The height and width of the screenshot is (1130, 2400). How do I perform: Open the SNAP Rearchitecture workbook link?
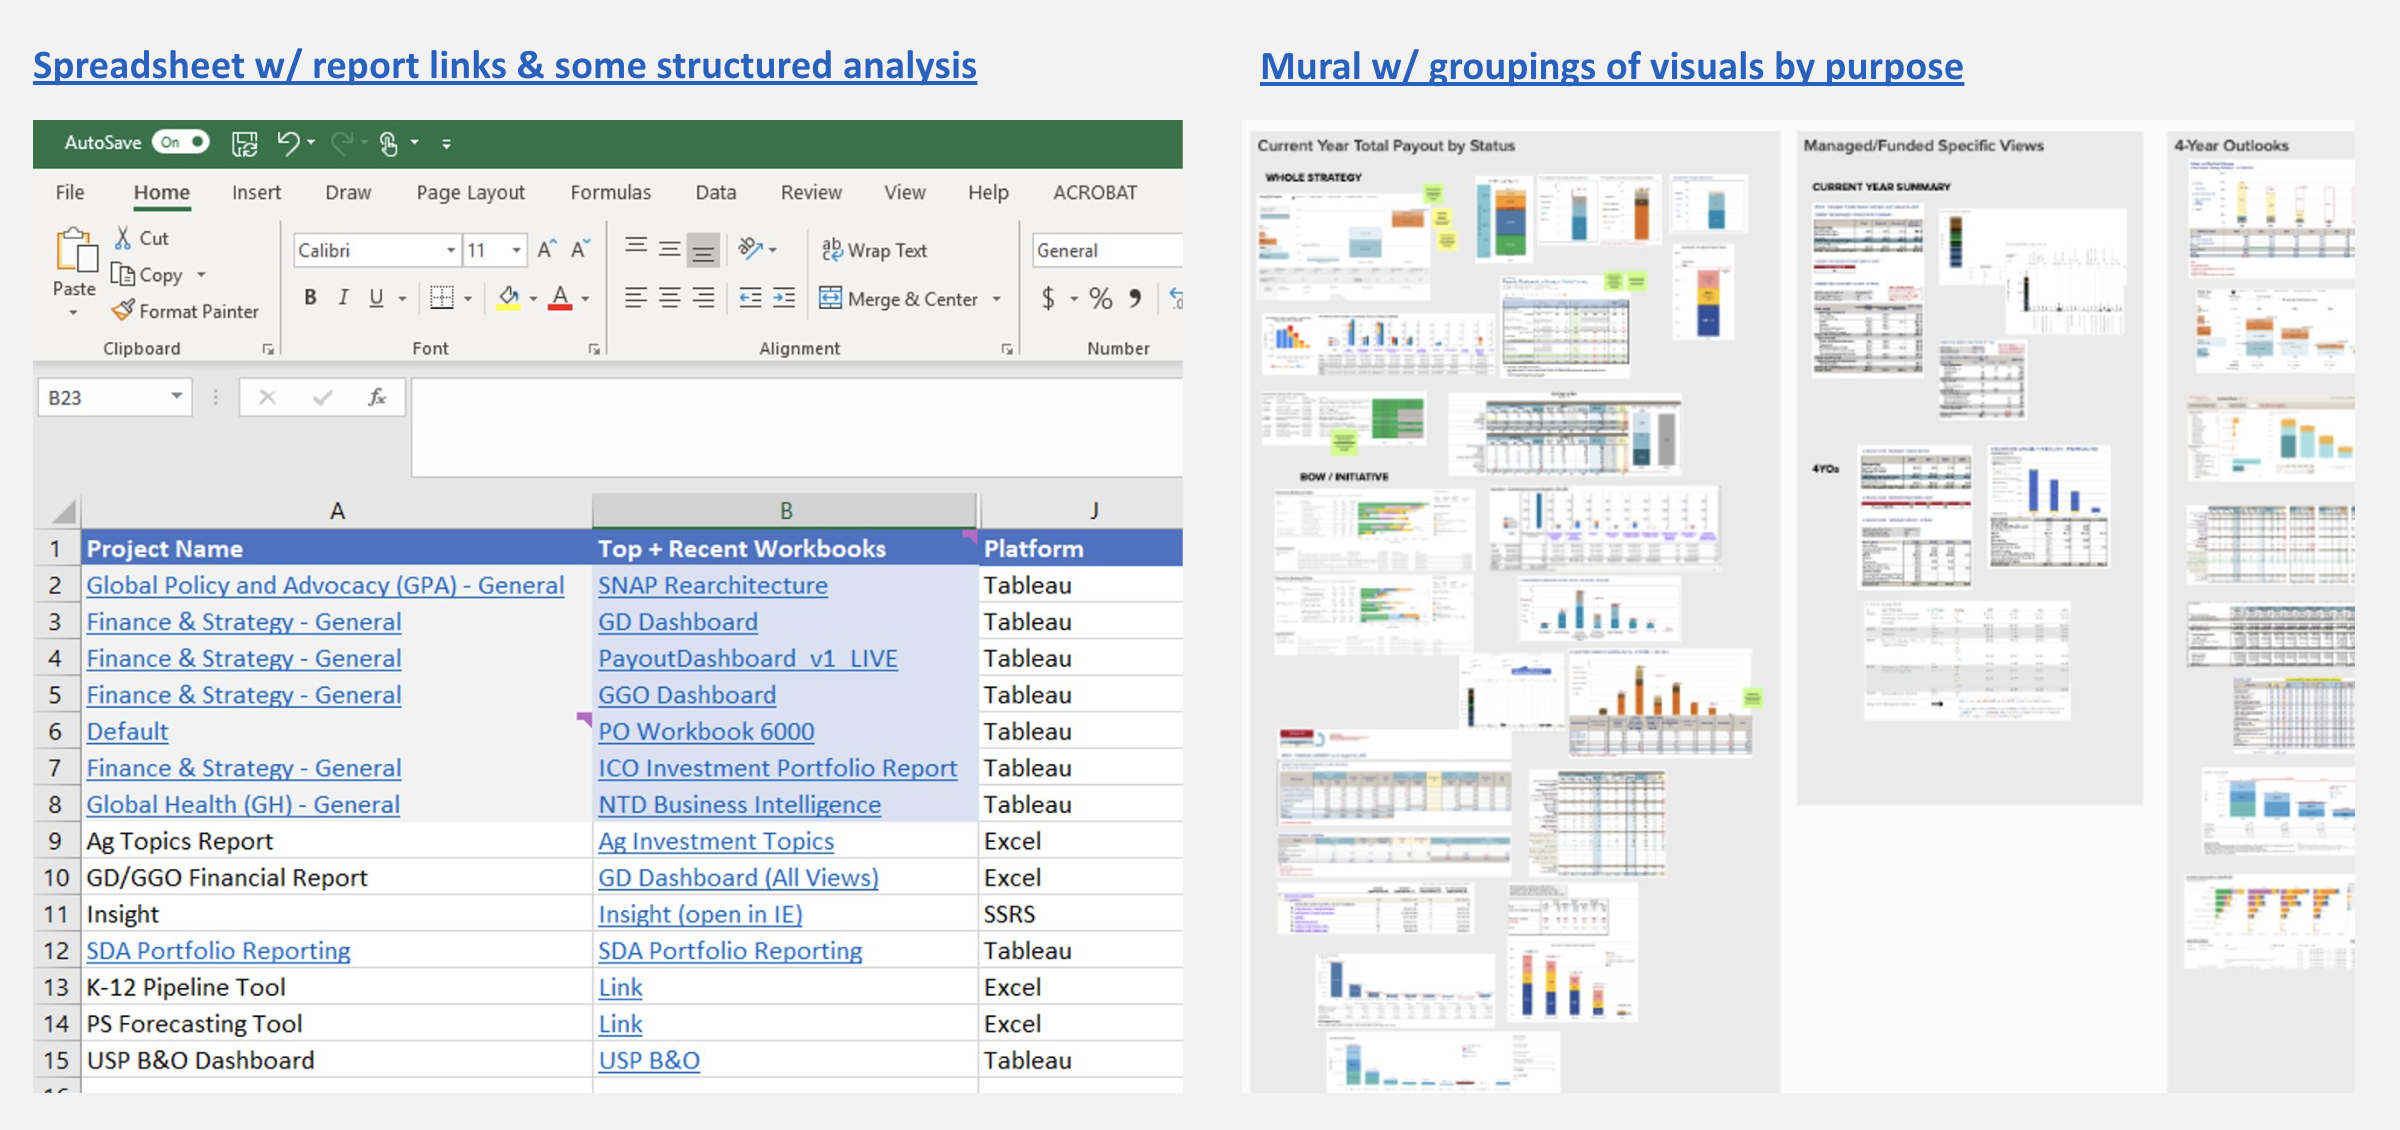click(712, 585)
